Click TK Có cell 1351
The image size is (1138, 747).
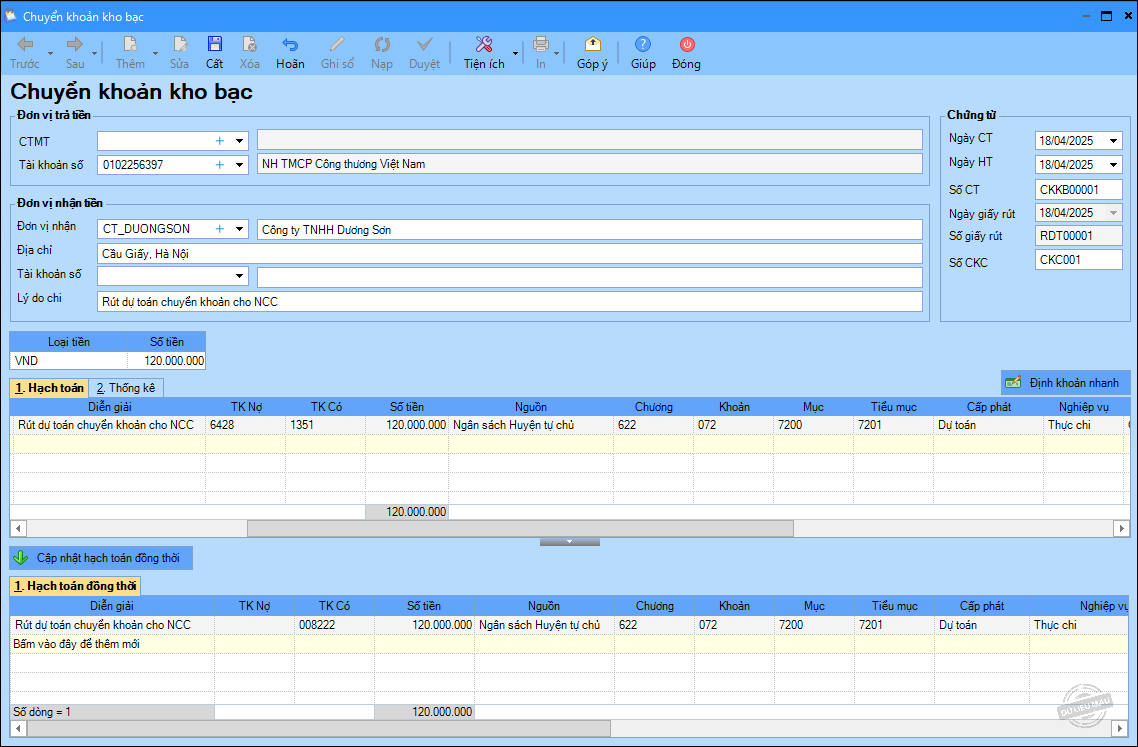pyautogui.click(x=325, y=425)
